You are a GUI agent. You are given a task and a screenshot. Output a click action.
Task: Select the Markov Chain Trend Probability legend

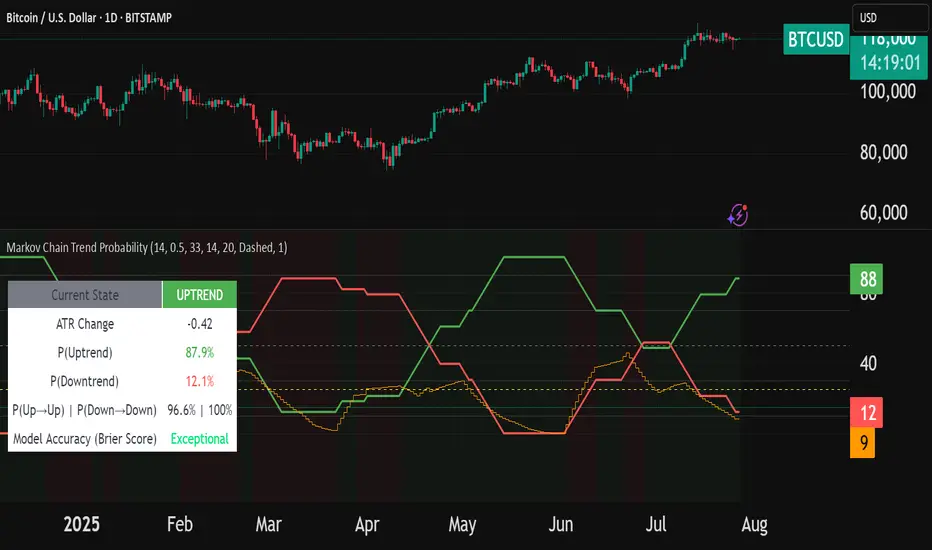(147, 247)
